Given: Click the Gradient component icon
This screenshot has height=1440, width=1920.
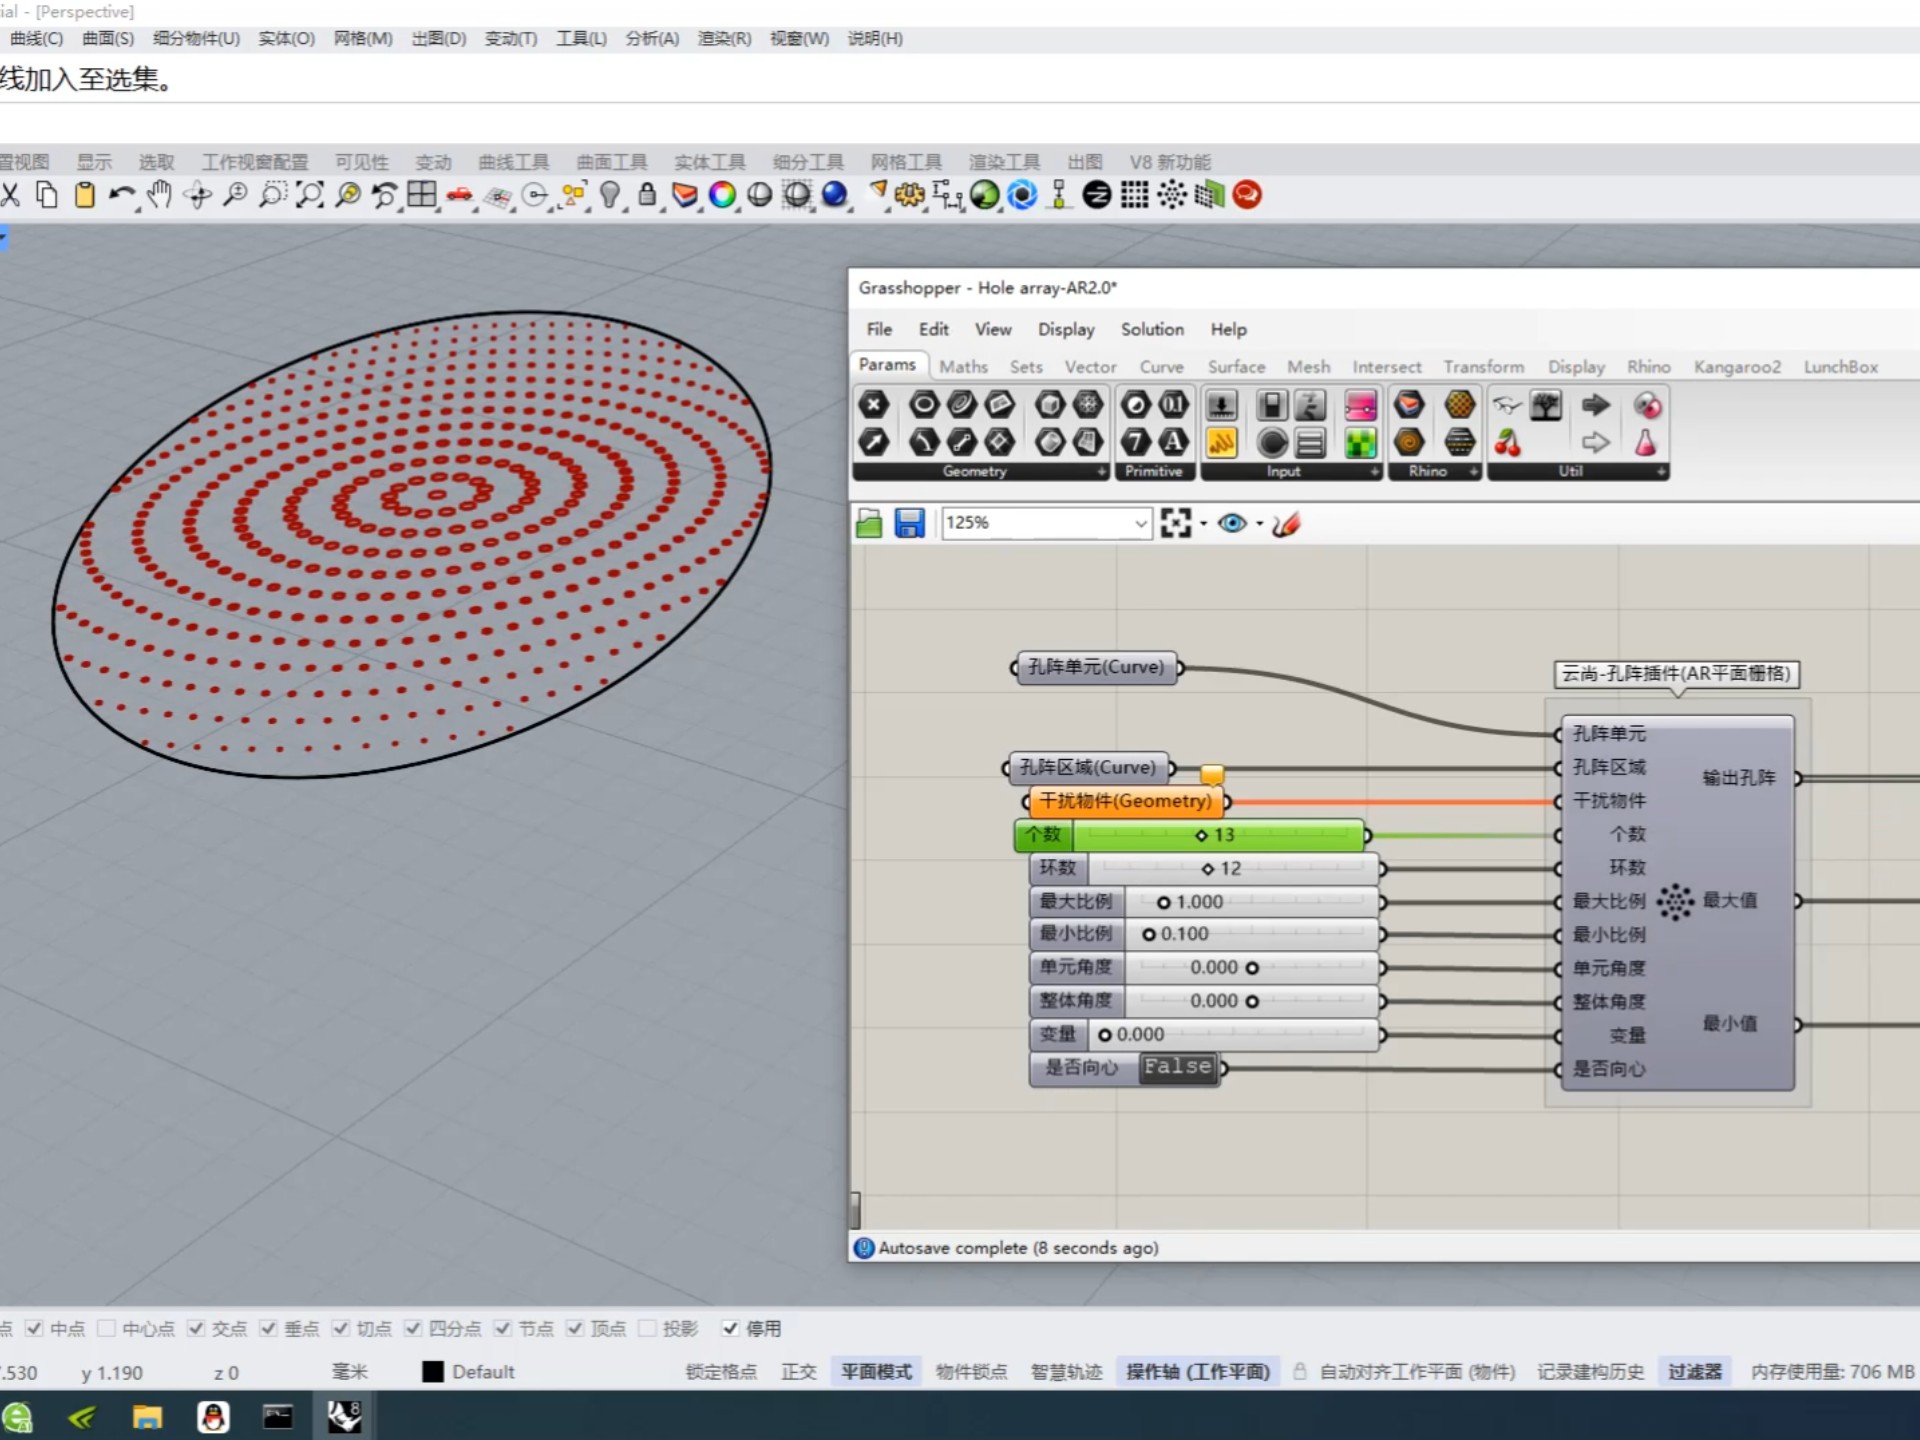Looking at the screenshot, I should [1361, 405].
